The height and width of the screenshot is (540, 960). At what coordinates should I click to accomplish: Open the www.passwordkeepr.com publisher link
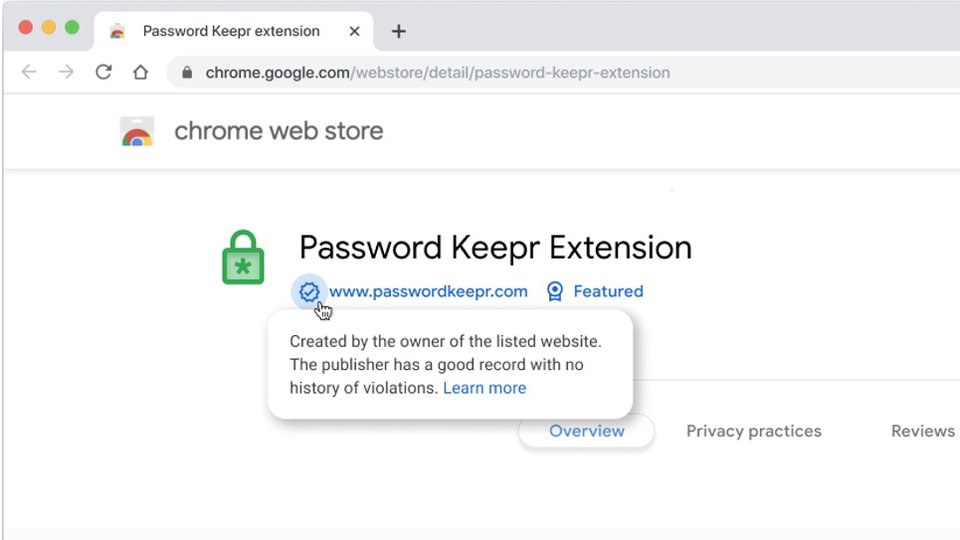[x=428, y=291]
